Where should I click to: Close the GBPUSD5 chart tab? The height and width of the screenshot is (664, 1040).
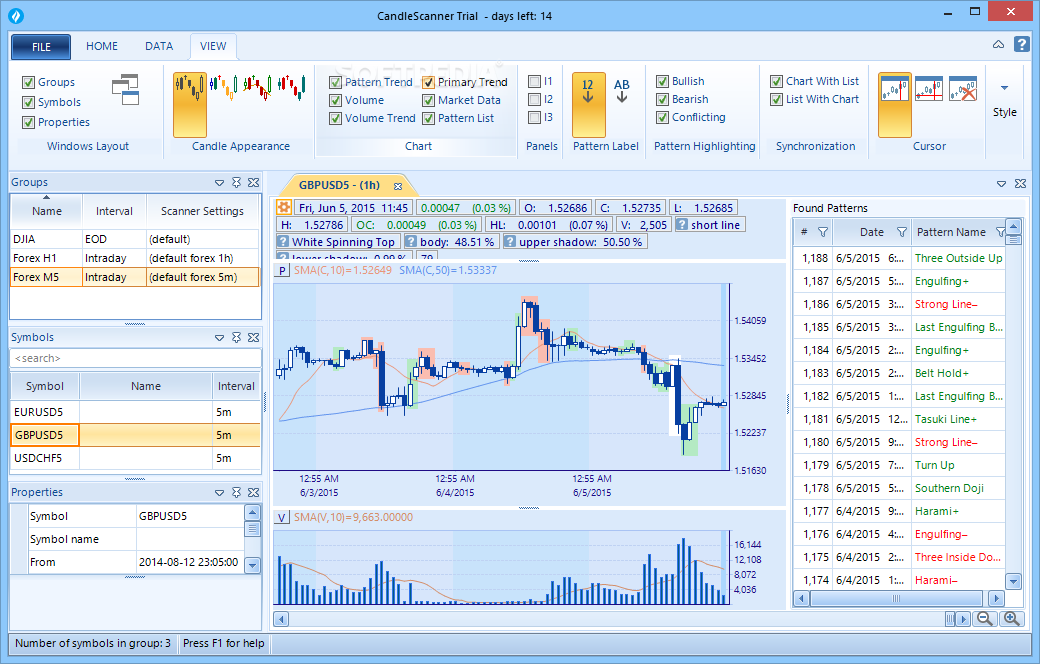pos(398,186)
